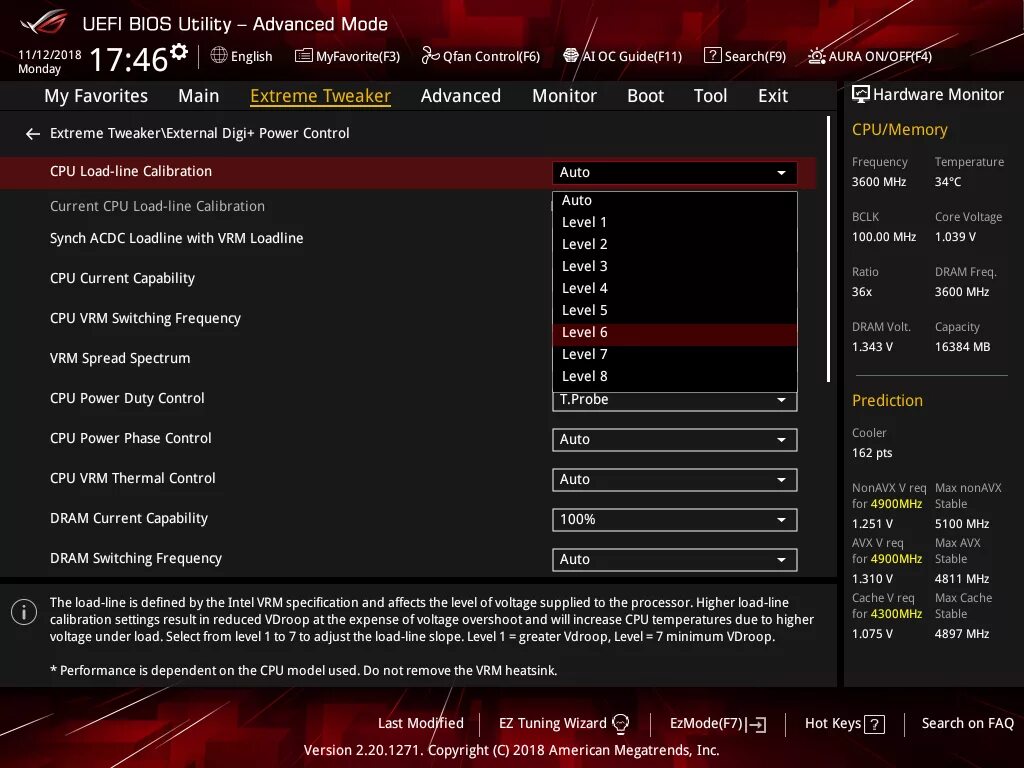
Task: Click EZ Tuning Wizard label
Action: click(552, 724)
